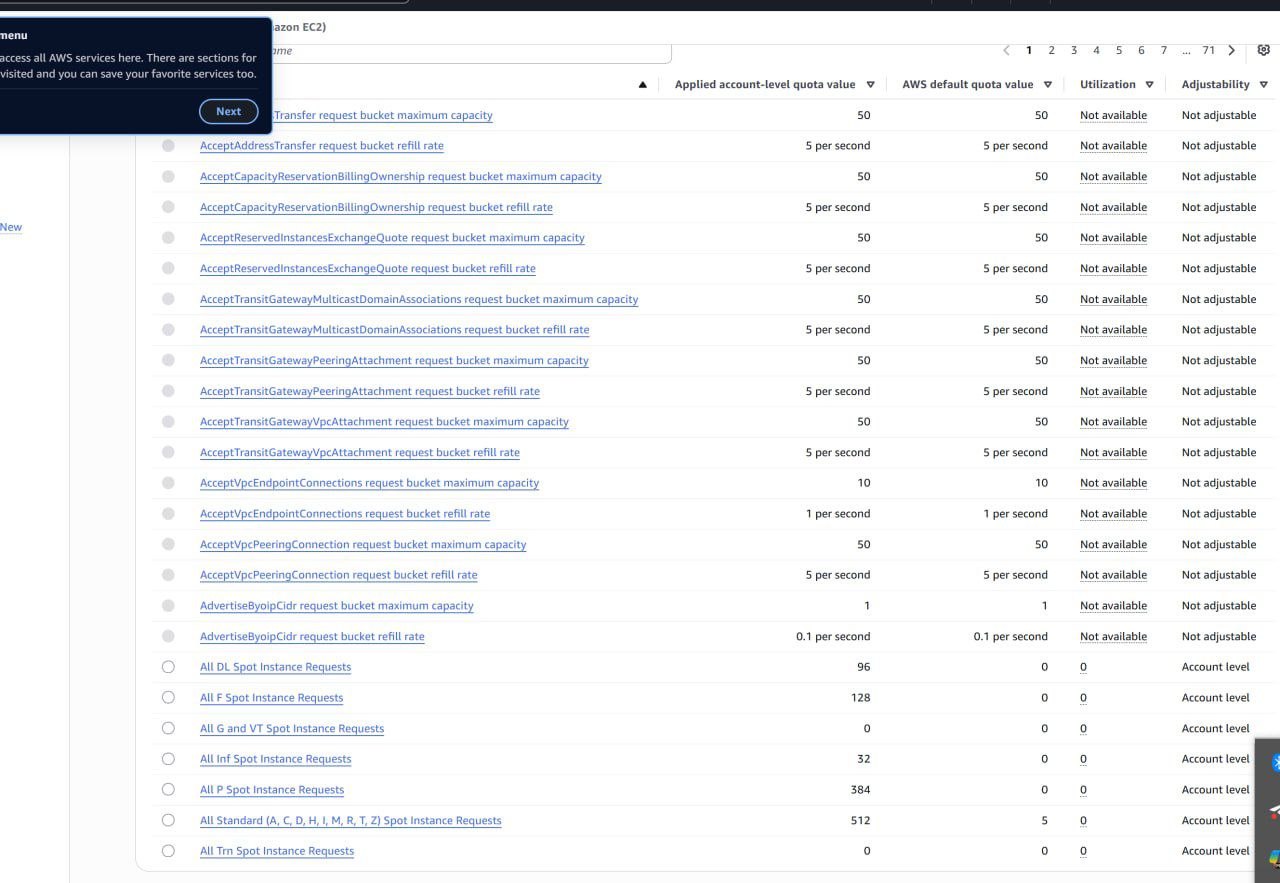Click the previous page left chevron
1280x883 pixels.
[x=1006, y=50]
